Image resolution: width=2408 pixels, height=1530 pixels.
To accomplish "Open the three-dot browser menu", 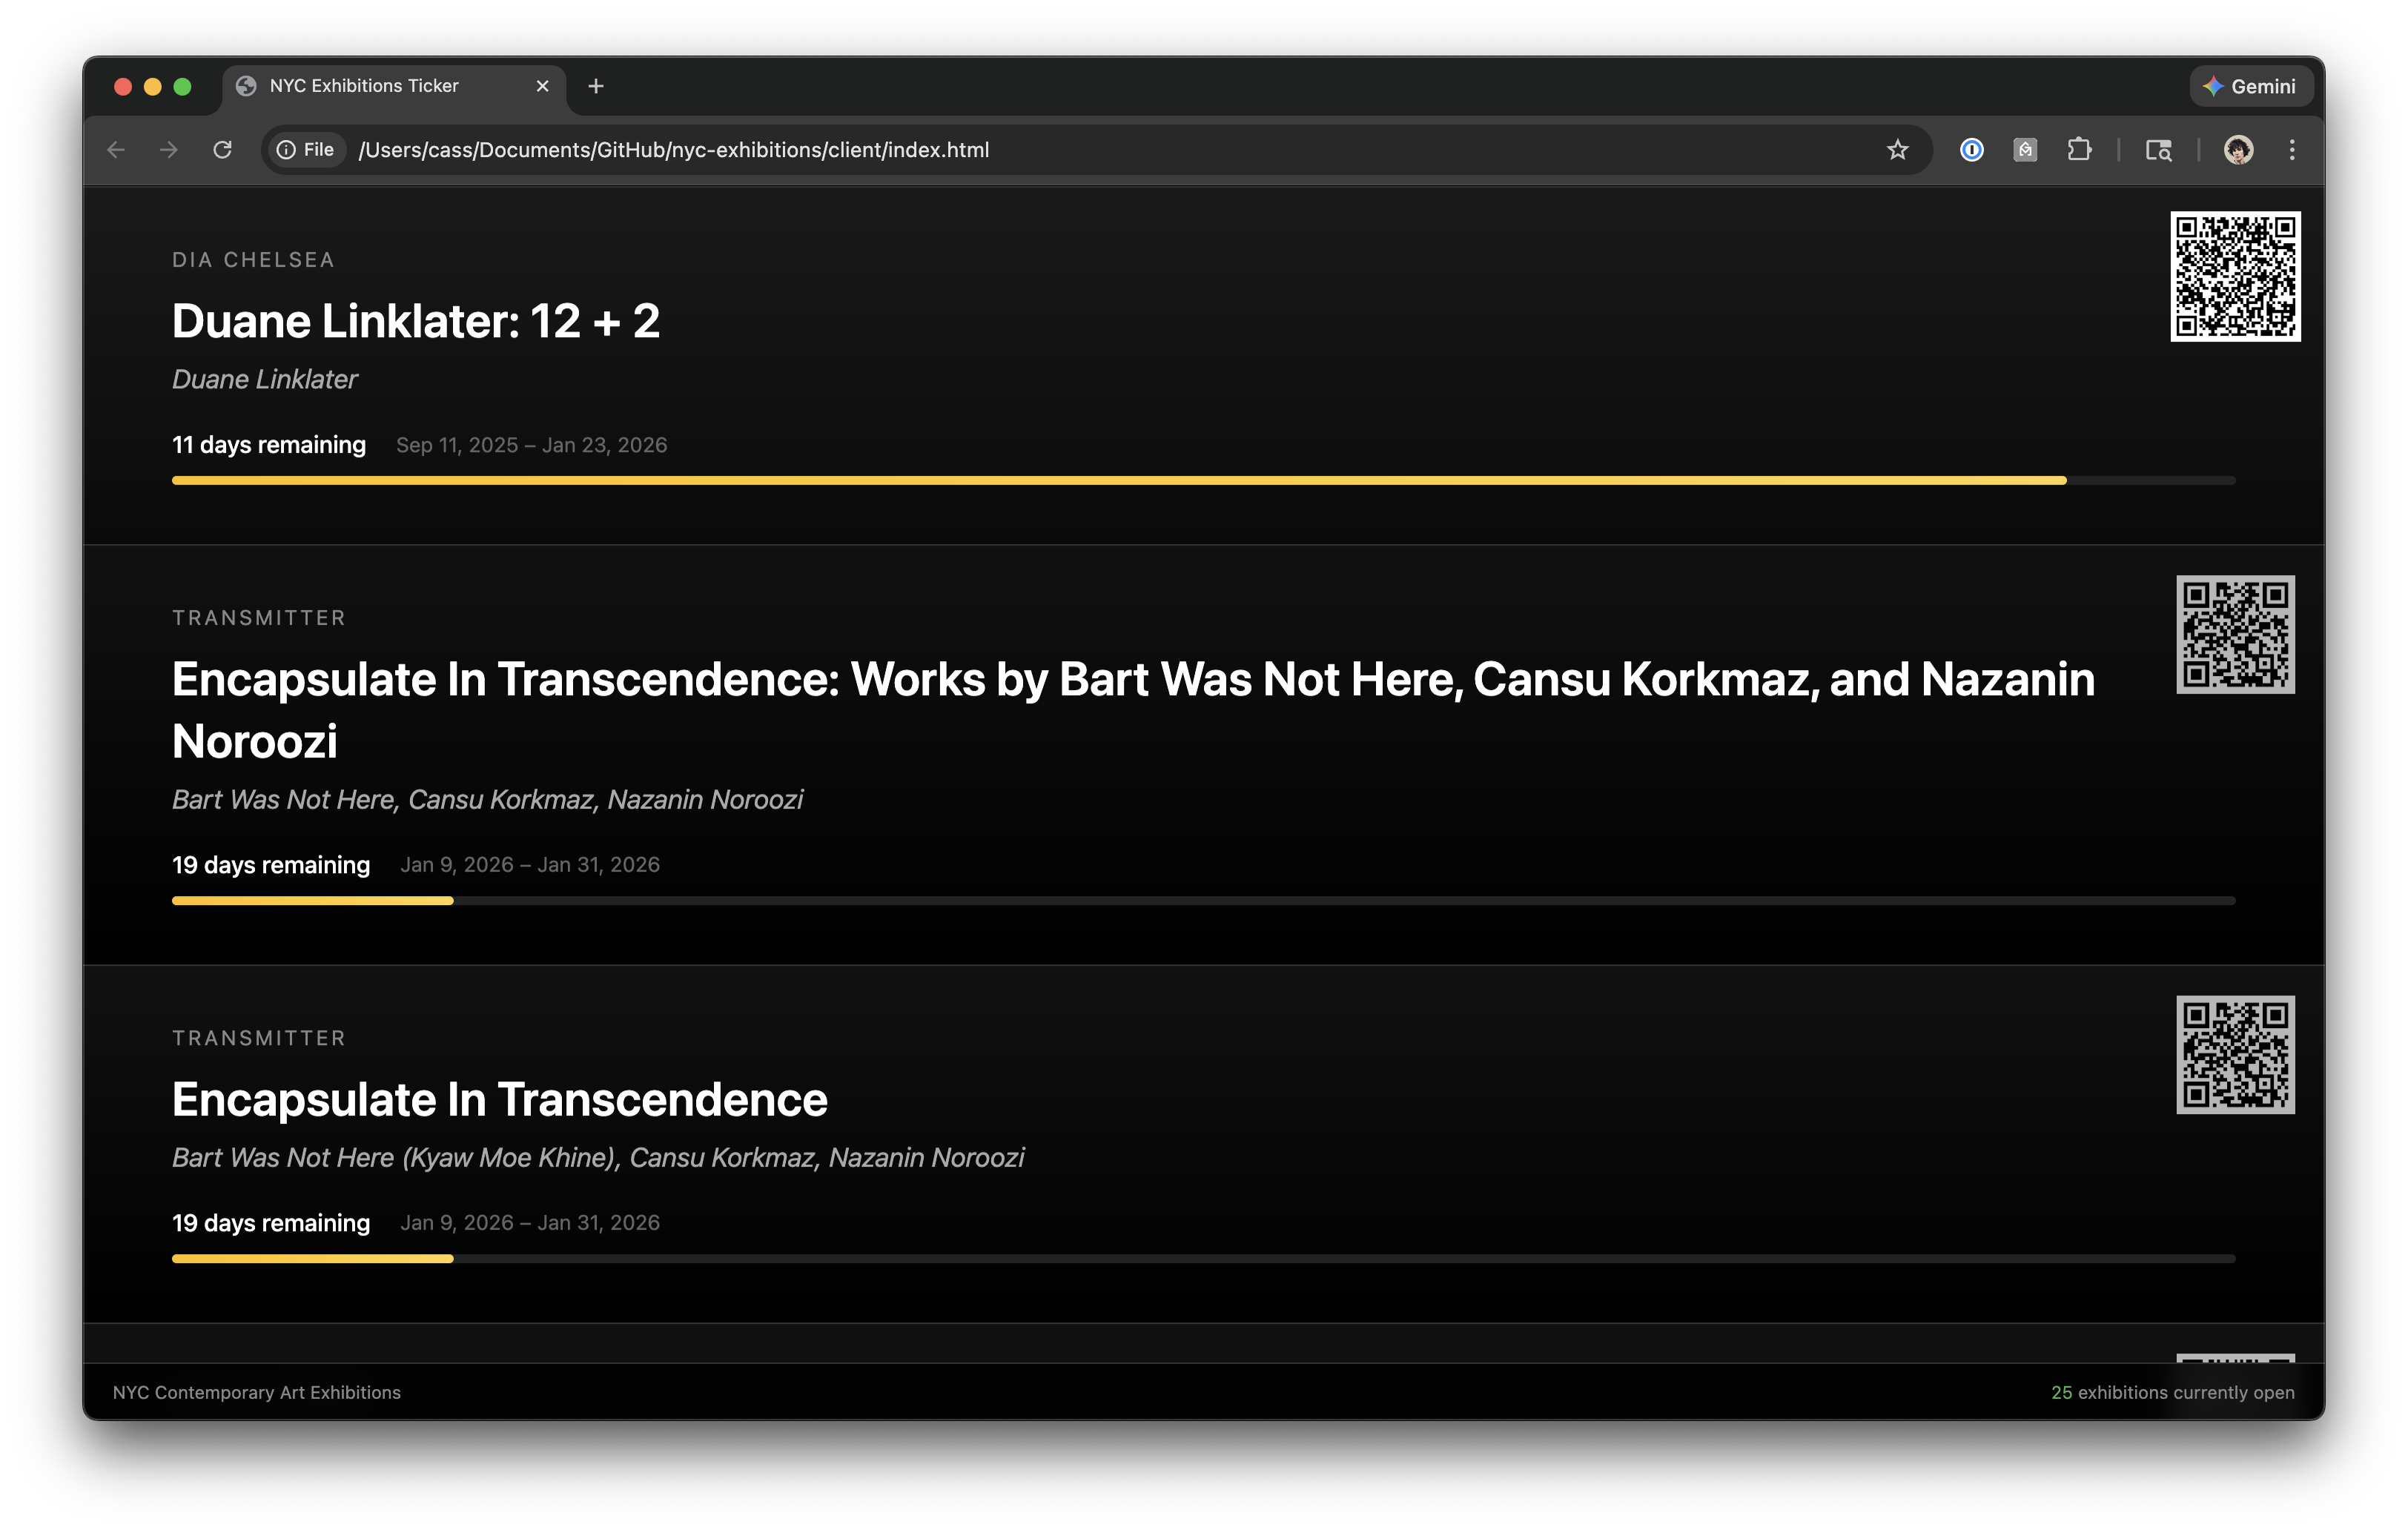I will 2292,150.
